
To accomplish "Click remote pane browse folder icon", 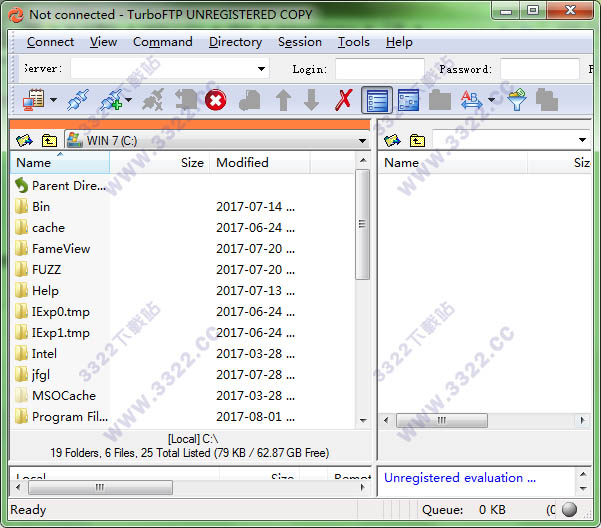I will (x=392, y=141).
